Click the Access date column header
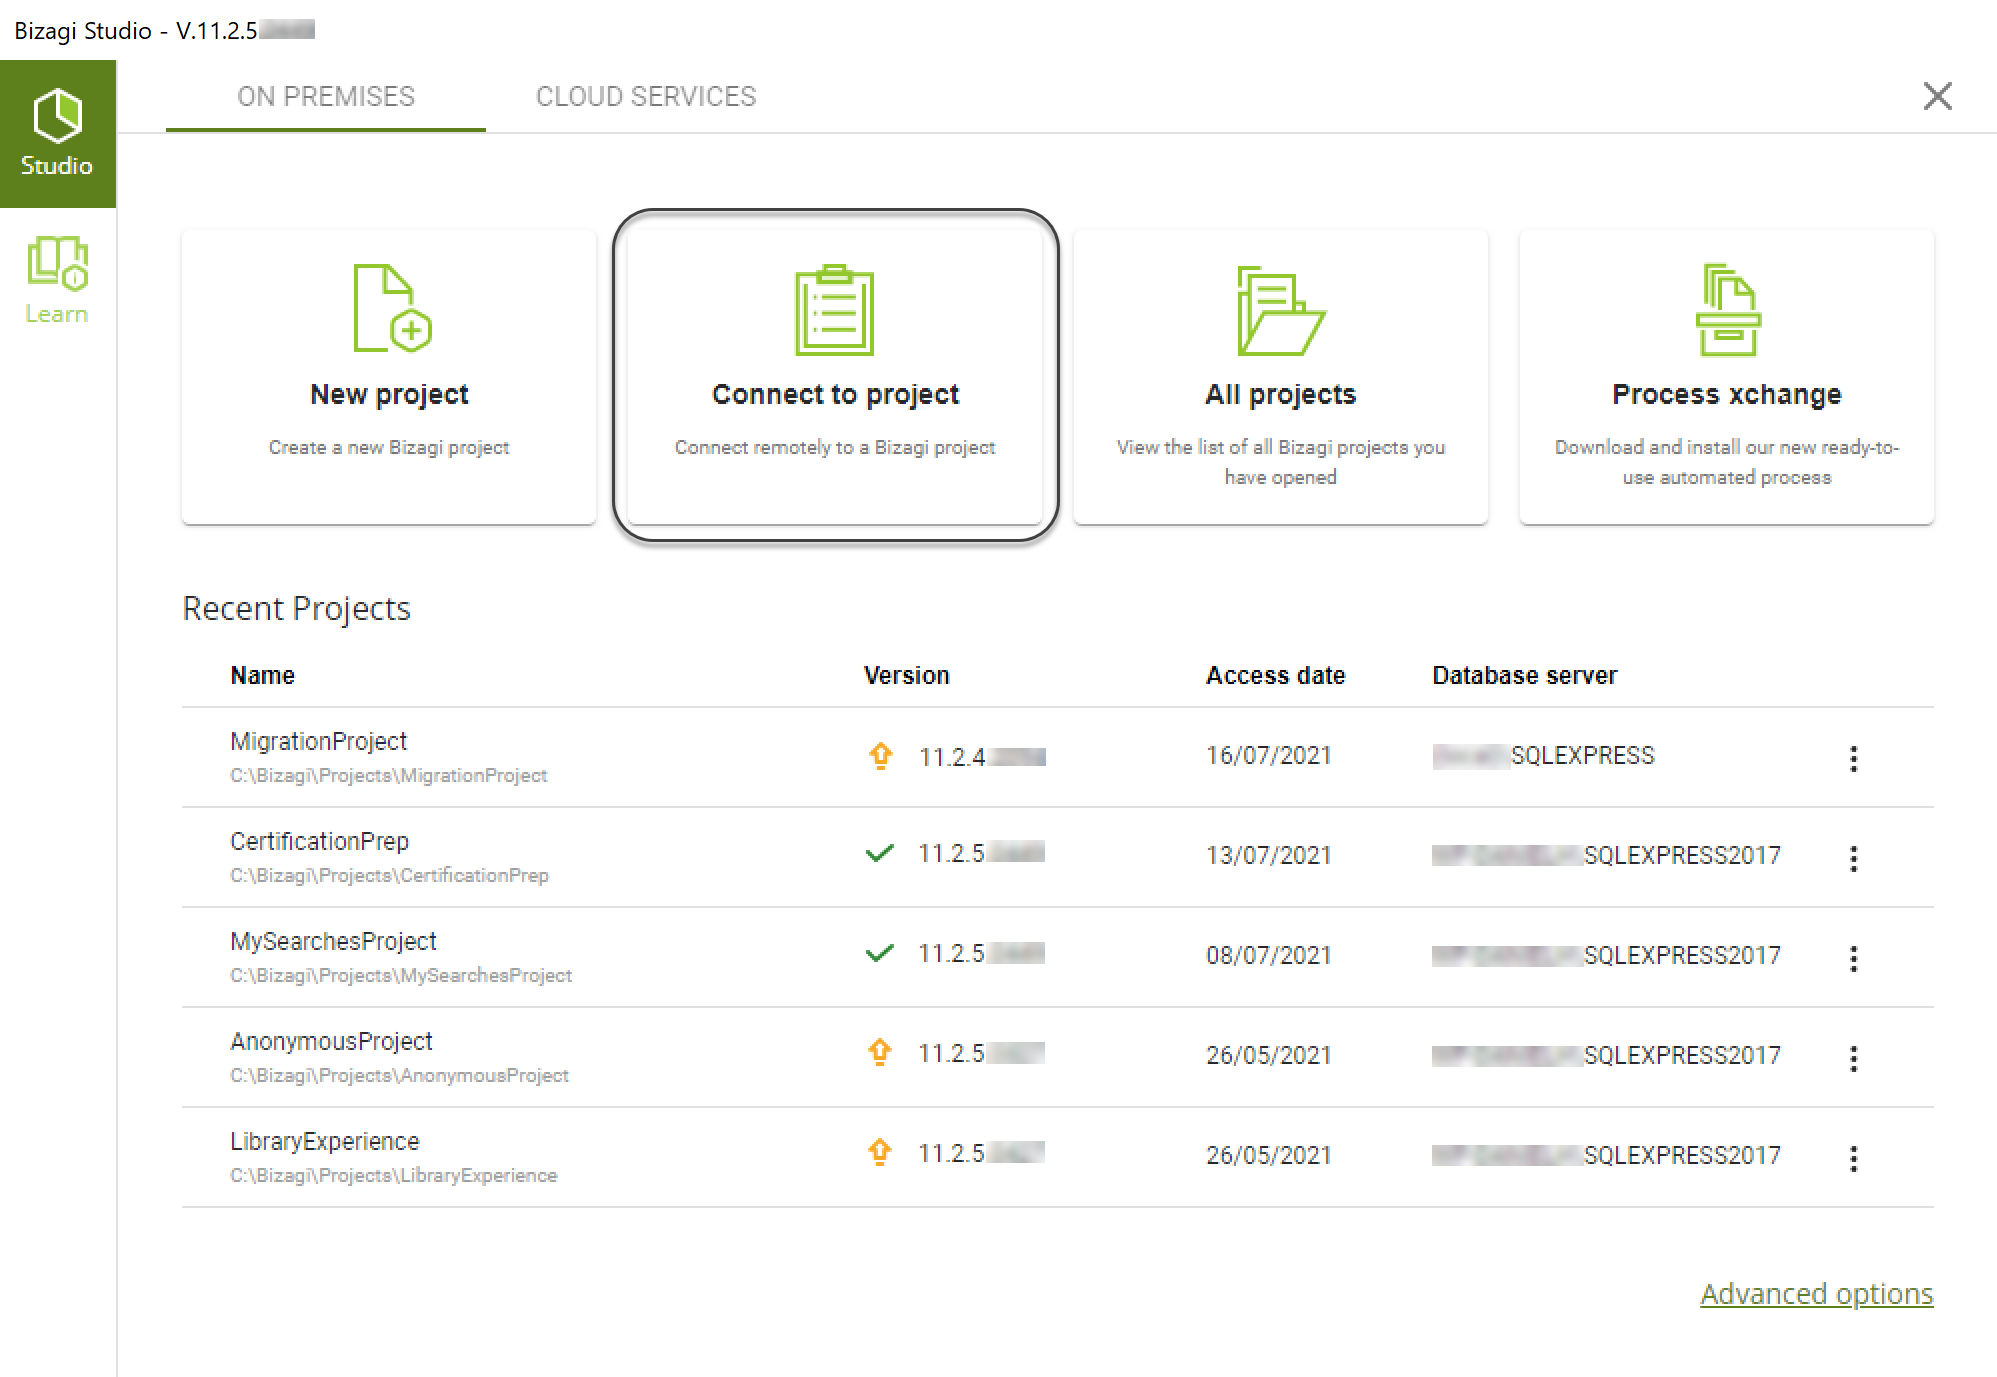Image resolution: width=1997 pixels, height=1377 pixels. click(x=1275, y=675)
